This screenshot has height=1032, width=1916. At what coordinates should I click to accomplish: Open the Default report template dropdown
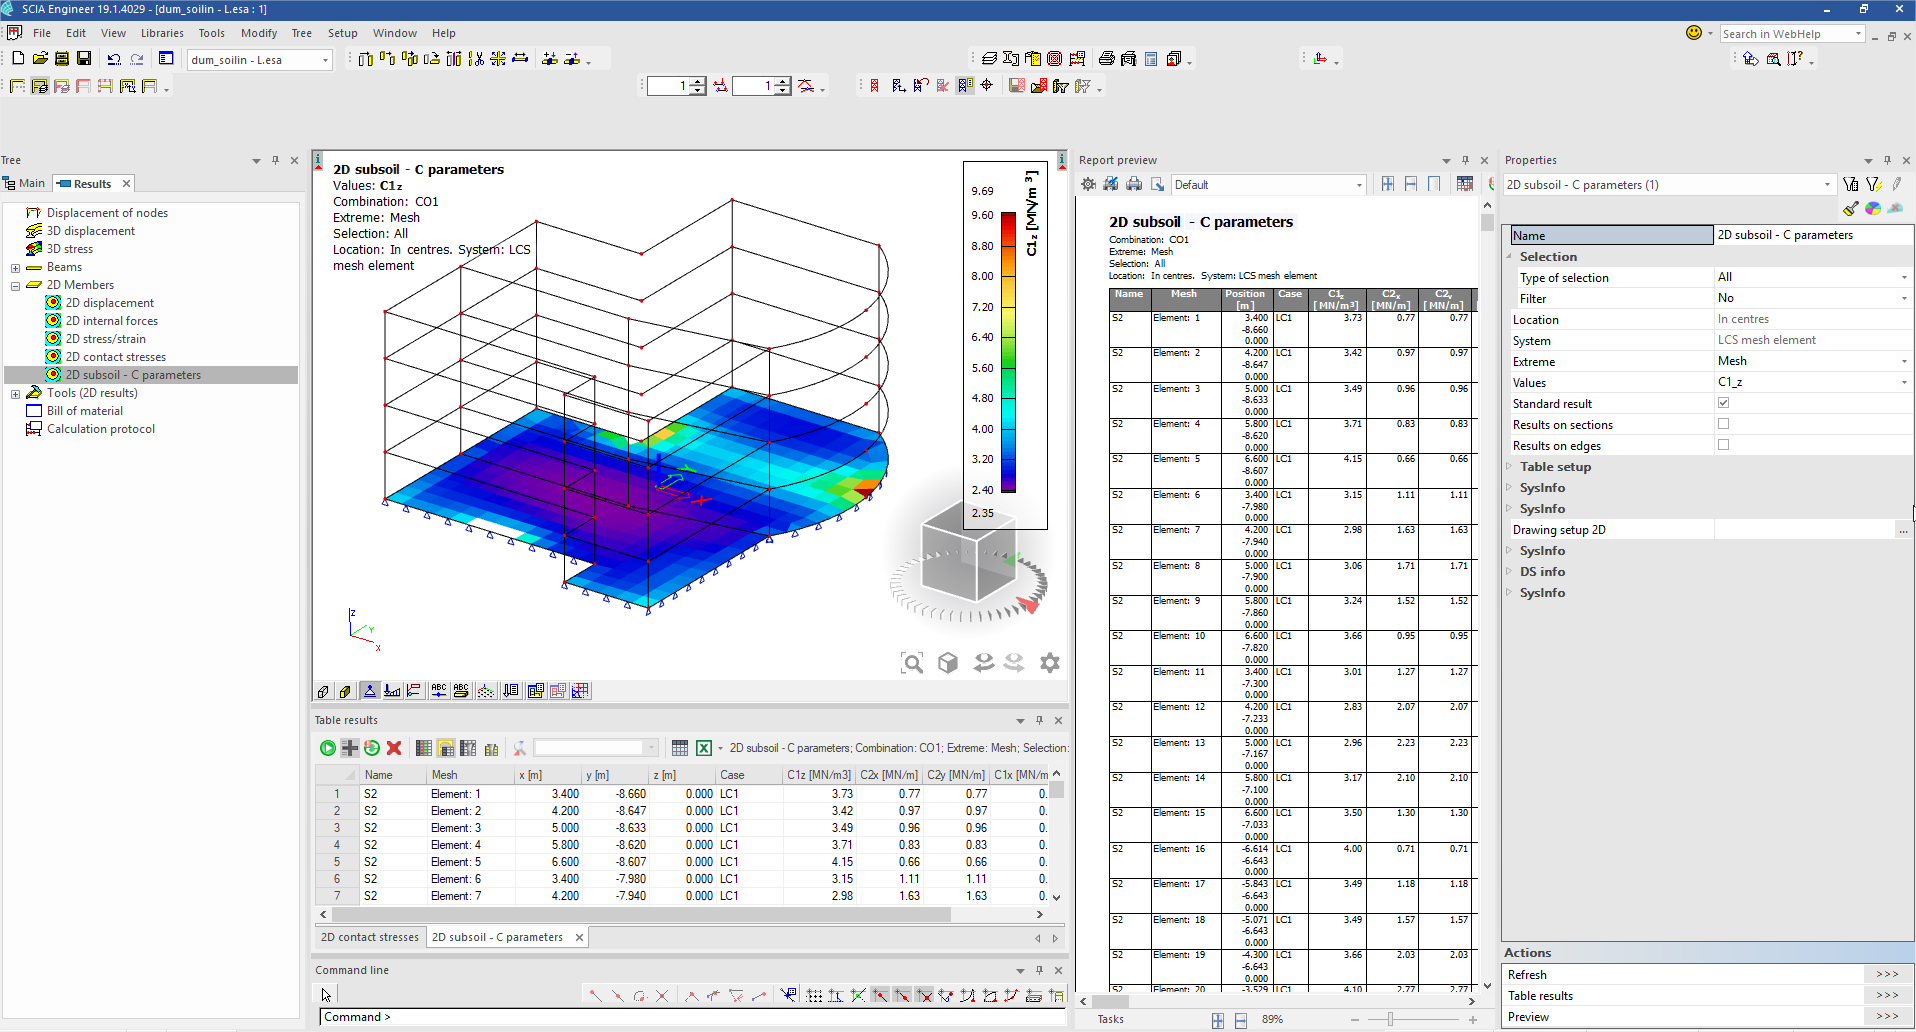tap(1359, 185)
